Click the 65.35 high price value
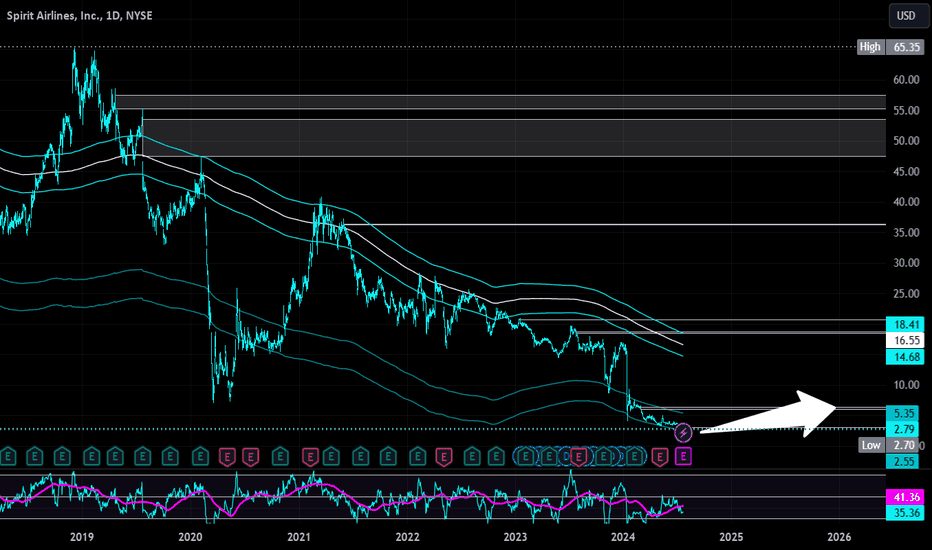 905,47
